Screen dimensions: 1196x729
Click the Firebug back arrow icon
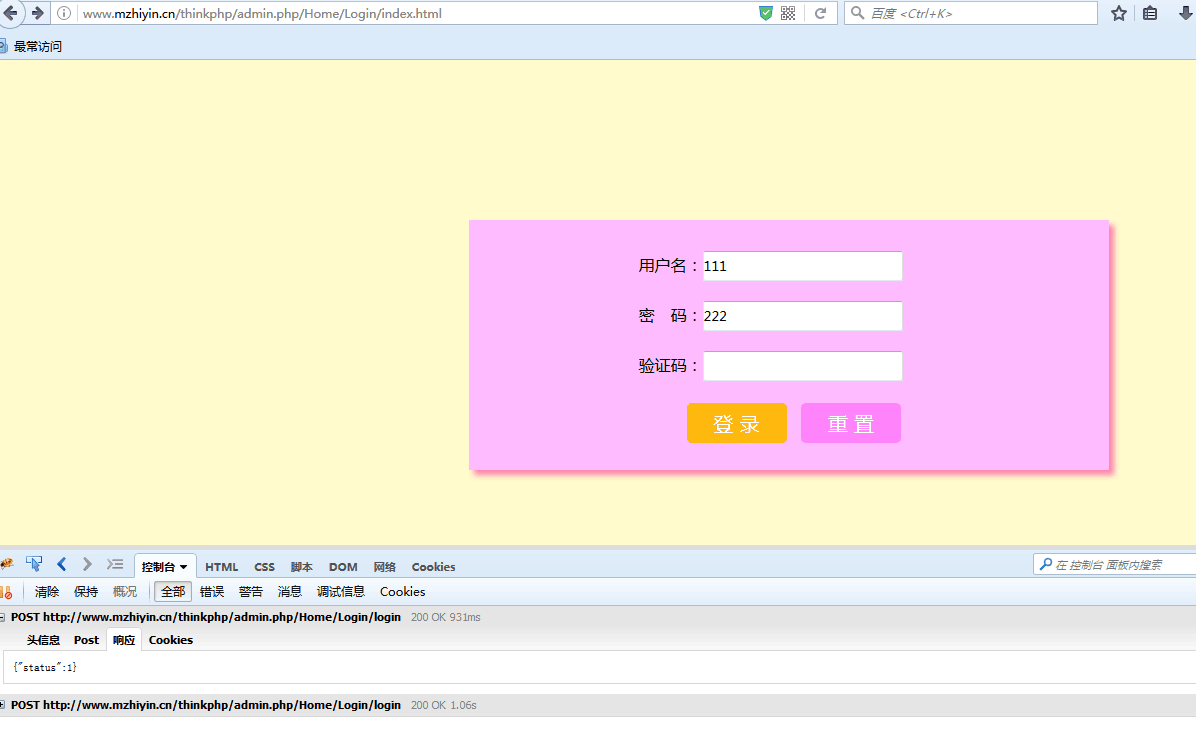click(61, 564)
